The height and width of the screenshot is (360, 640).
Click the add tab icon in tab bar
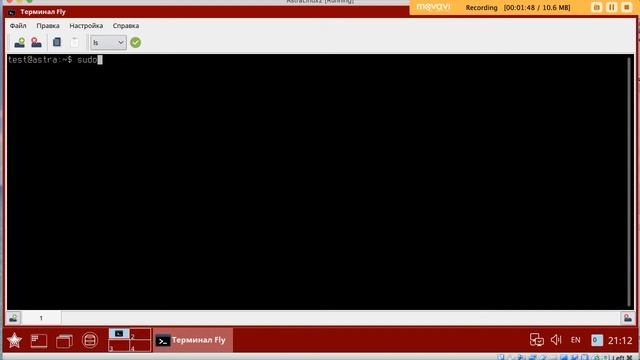click(13, 318)
